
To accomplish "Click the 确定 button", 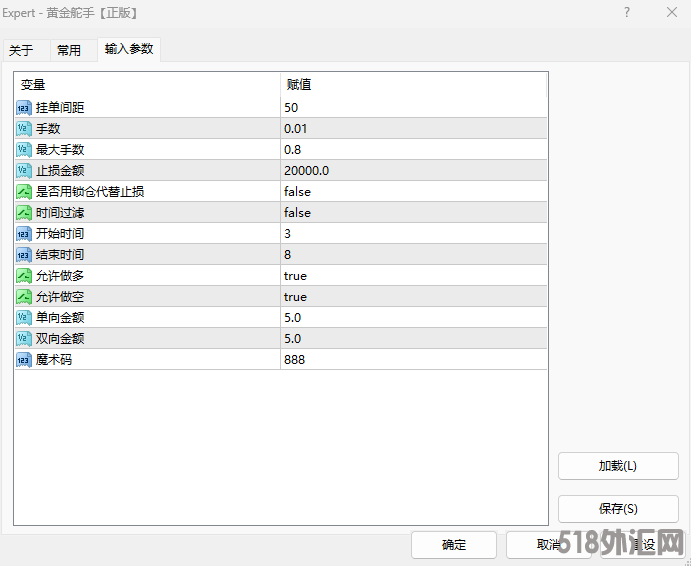I will pos(454,545).
